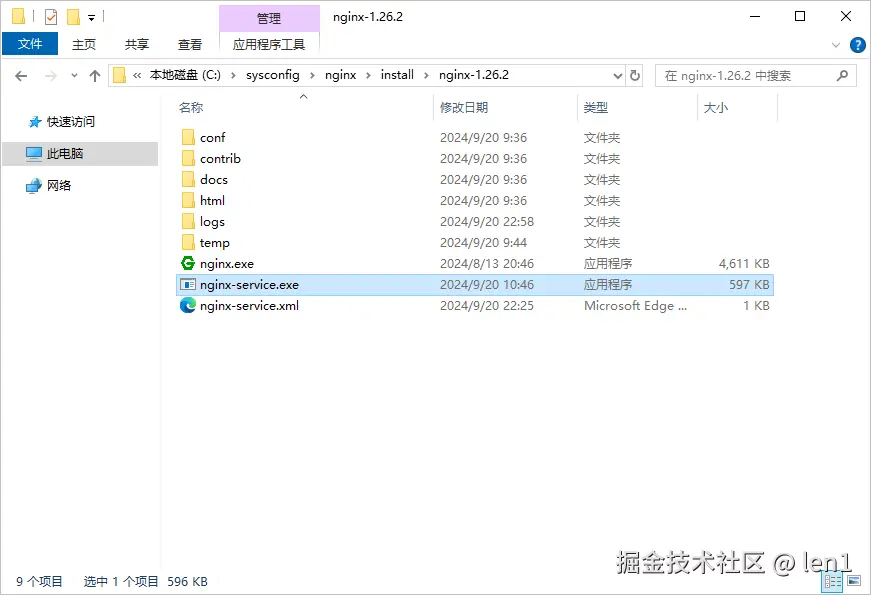The width and height of the screenshot is (871, 595).
Task: Click the properties quick access toolbar icon
Action: [x=51, y=17]
